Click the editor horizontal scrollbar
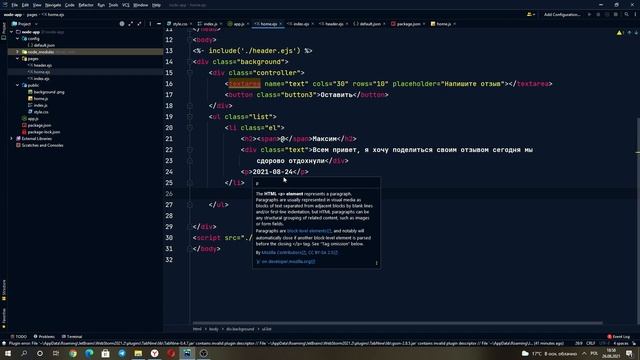The height and width of the screenshot is (360, 640). [397, 323]
